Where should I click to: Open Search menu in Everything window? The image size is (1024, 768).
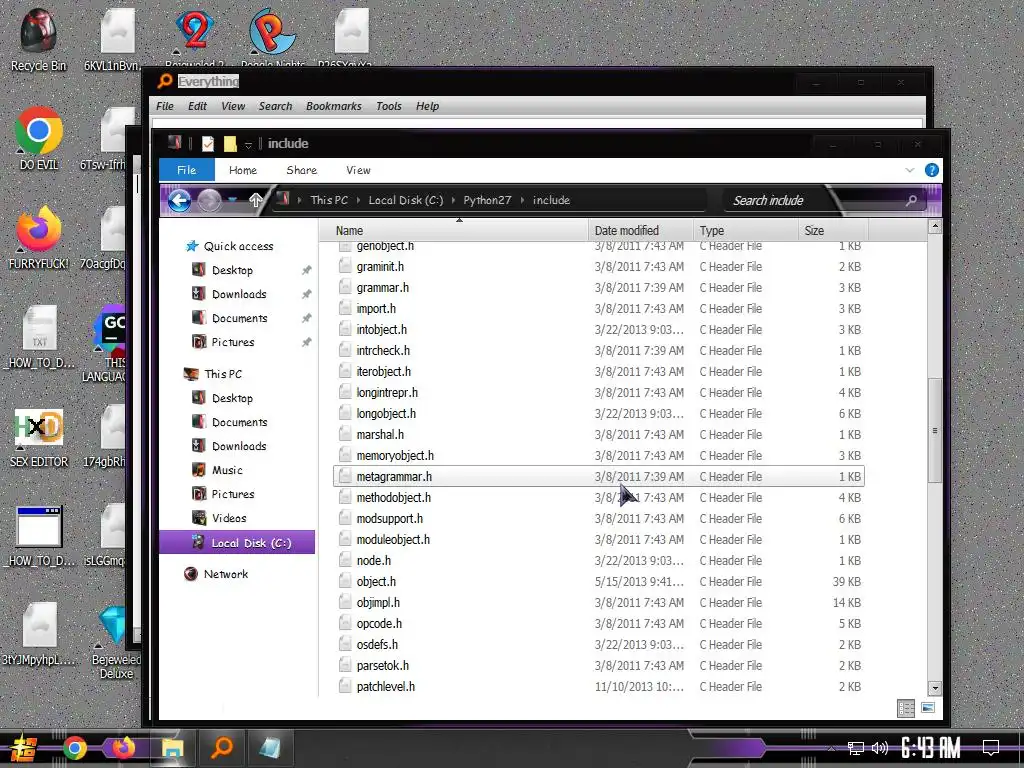276,106
